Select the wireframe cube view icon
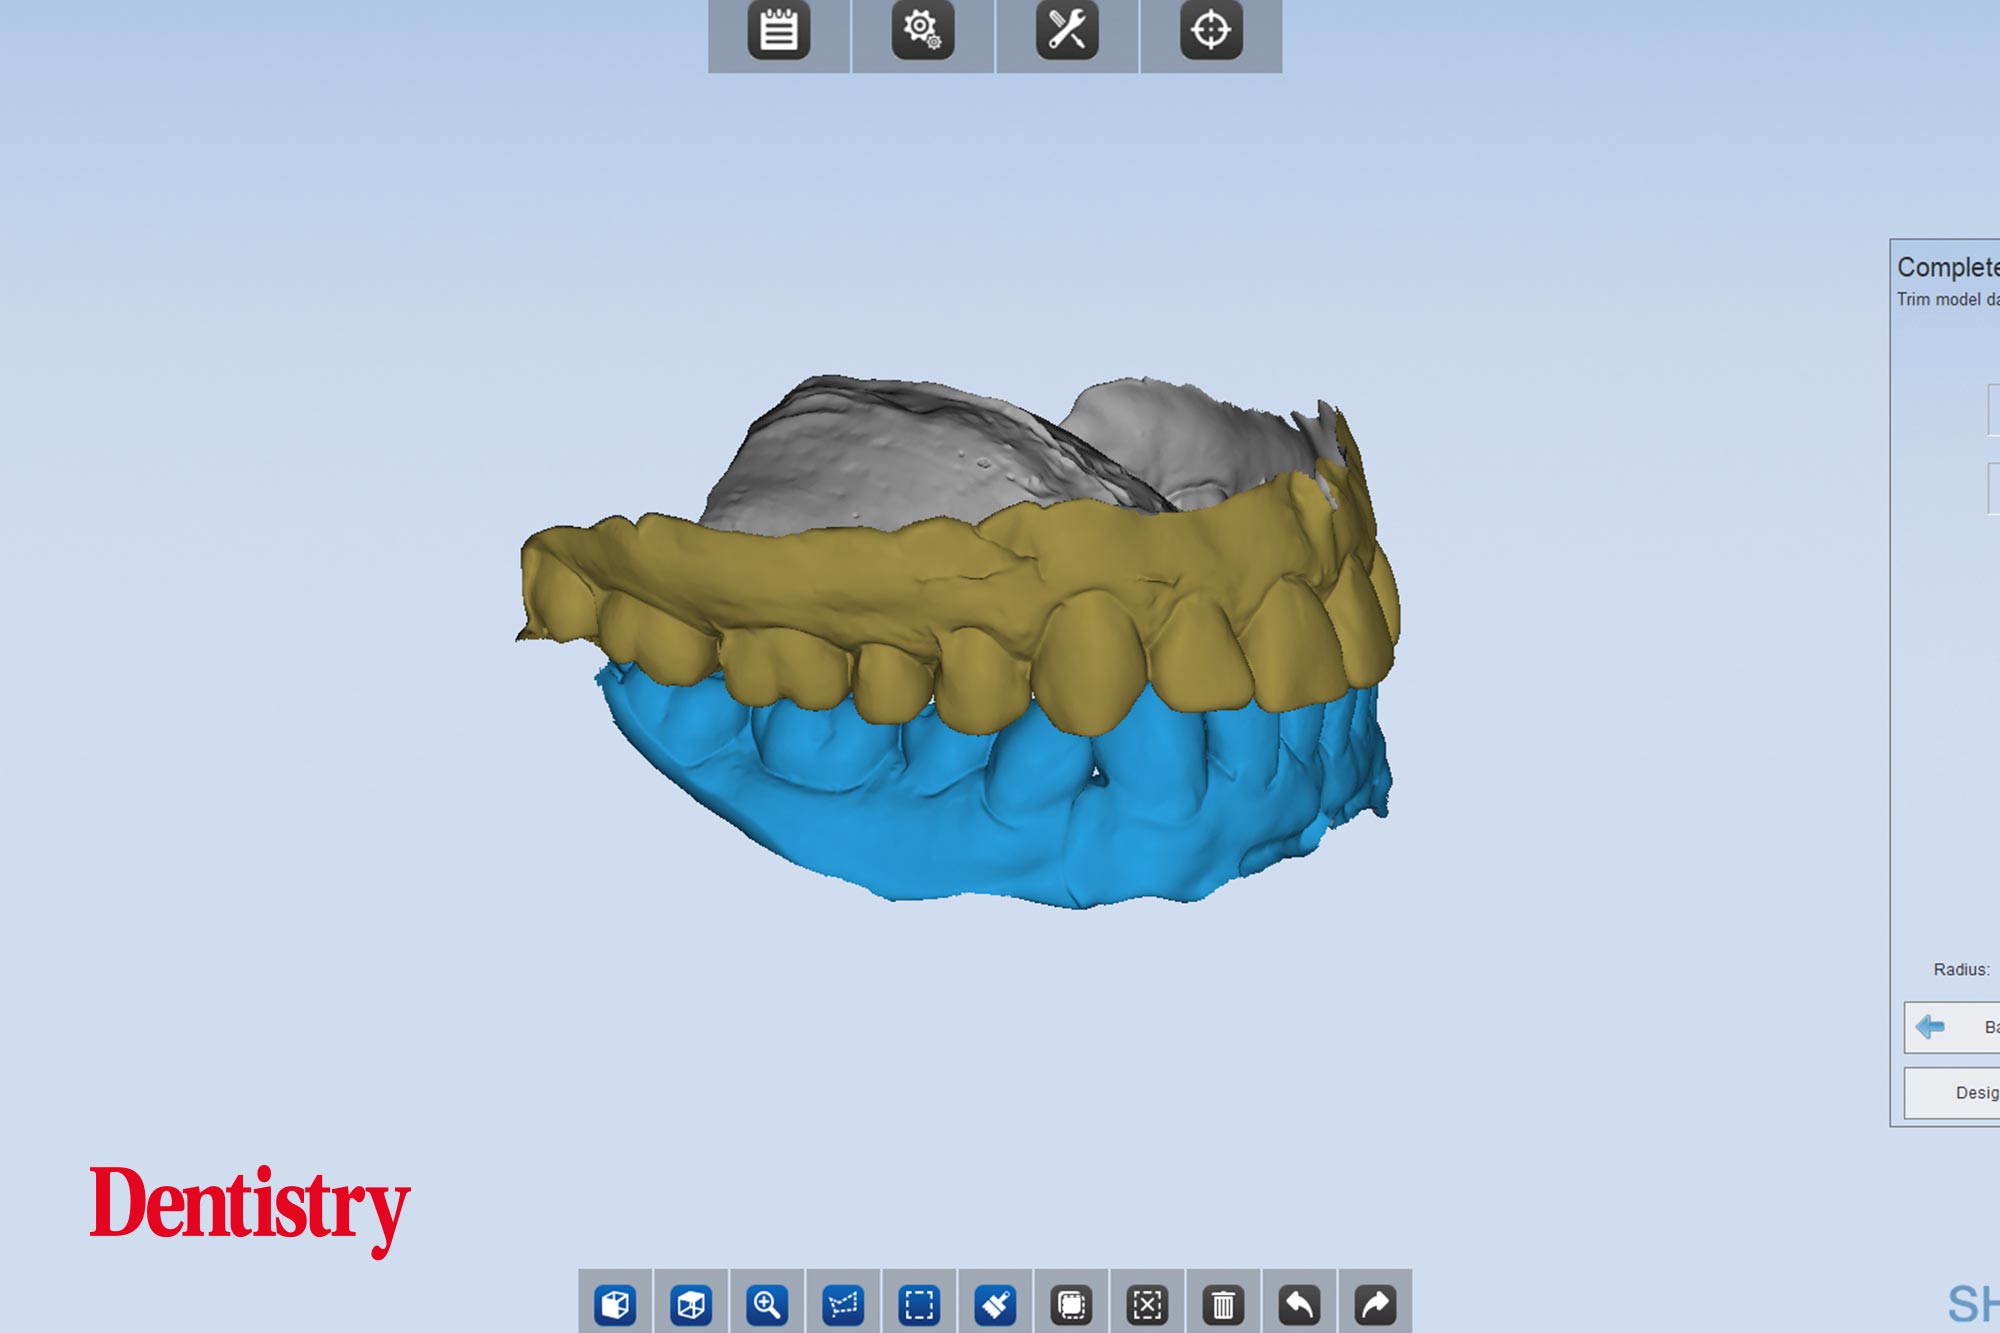Viewport: 2000px width, 1333px height. click(x=691, y=1304)
